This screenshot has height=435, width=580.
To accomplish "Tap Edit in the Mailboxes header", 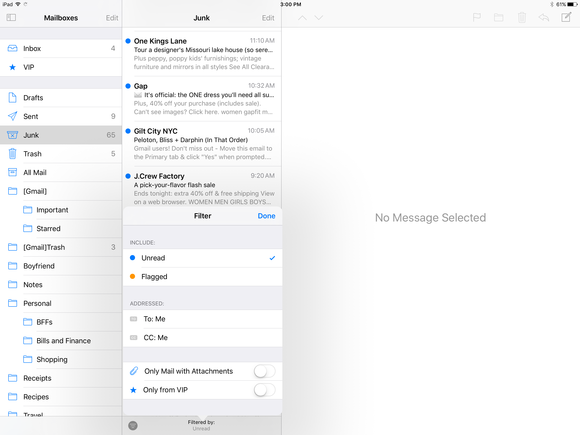I will point(112,18).
